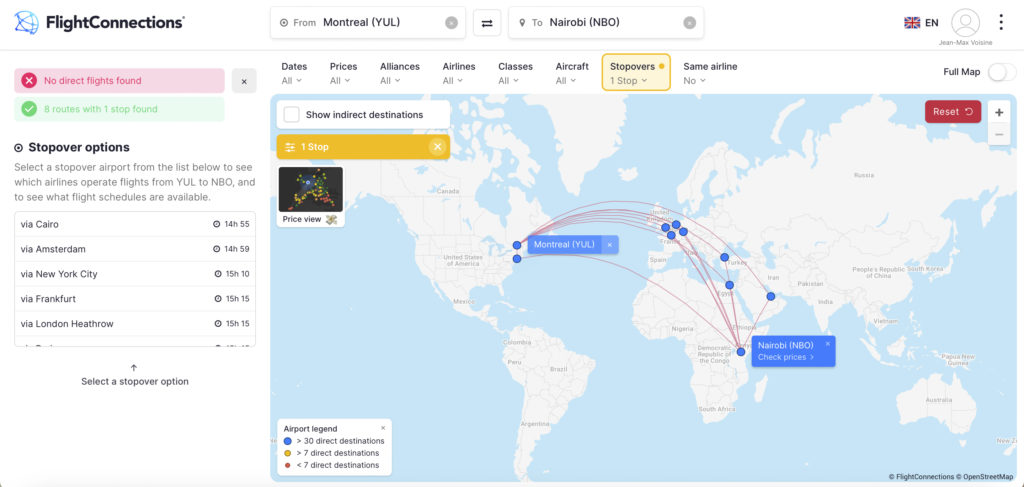Zoom out on the map
The image size is (1024, 487).
point(999,135)
